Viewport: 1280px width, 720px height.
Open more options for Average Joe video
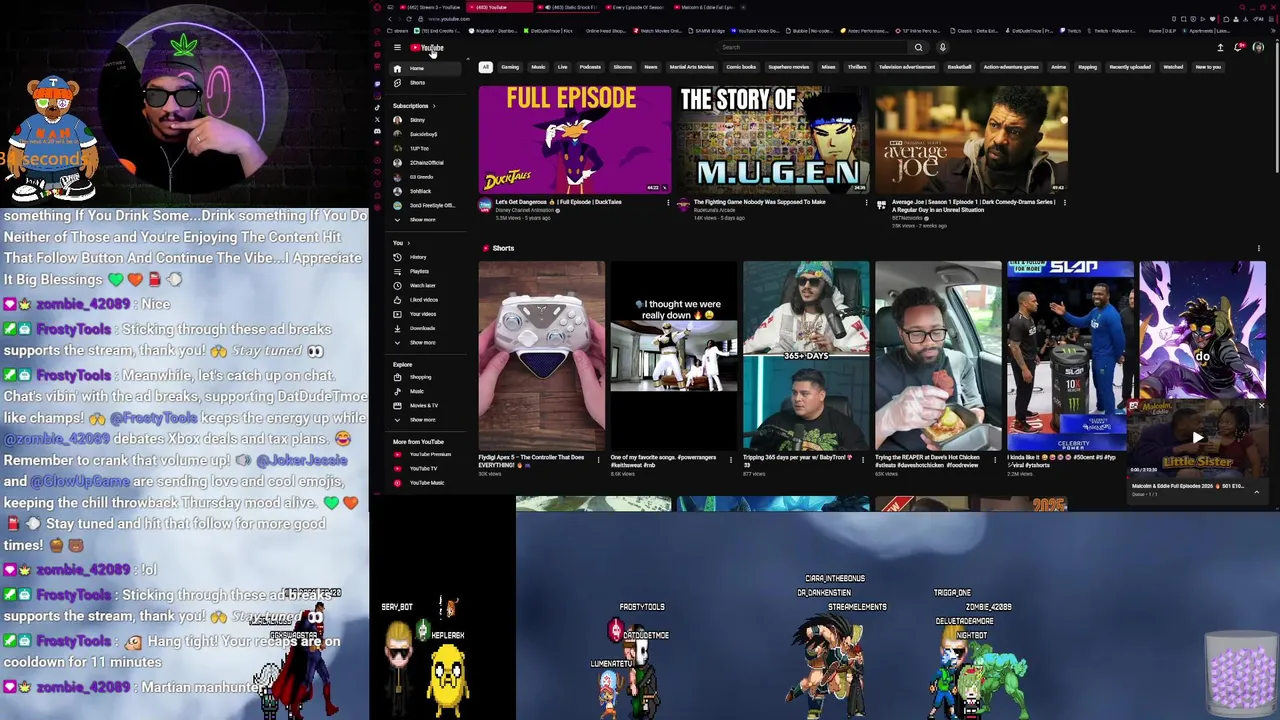click(x=1064, y=203)
